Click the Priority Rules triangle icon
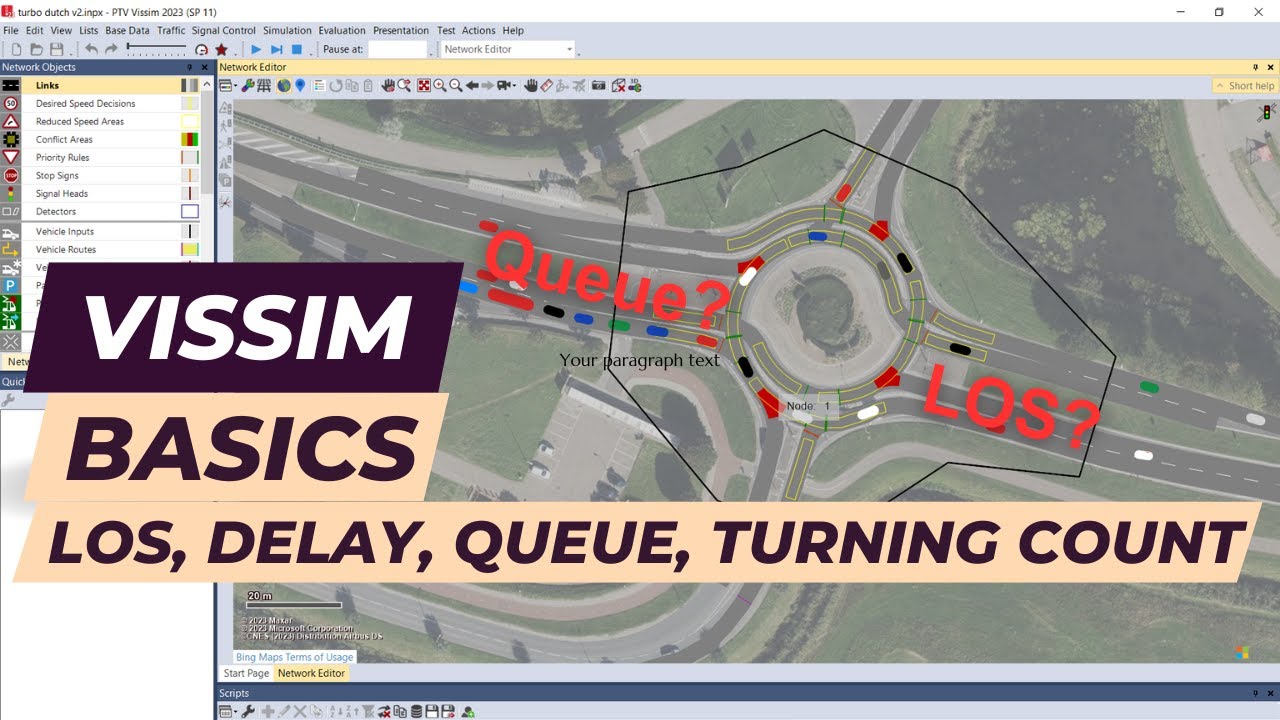Screen dimensions: 1280x720 click(x=11, y=158)
